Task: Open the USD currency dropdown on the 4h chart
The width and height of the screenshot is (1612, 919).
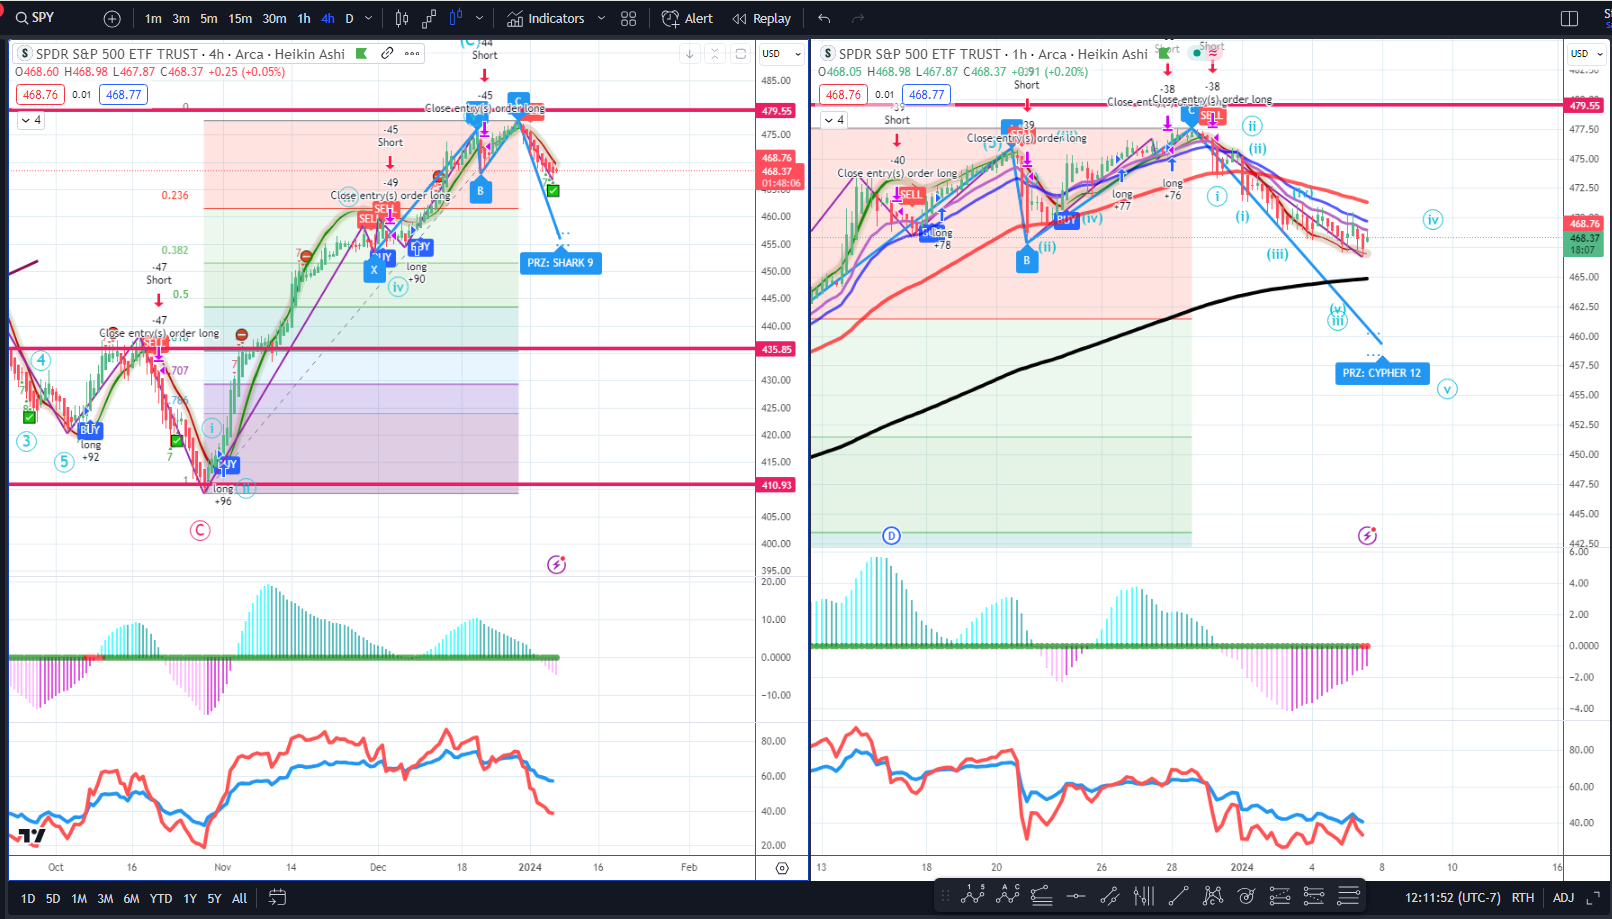Action: [x=781, y=54]
